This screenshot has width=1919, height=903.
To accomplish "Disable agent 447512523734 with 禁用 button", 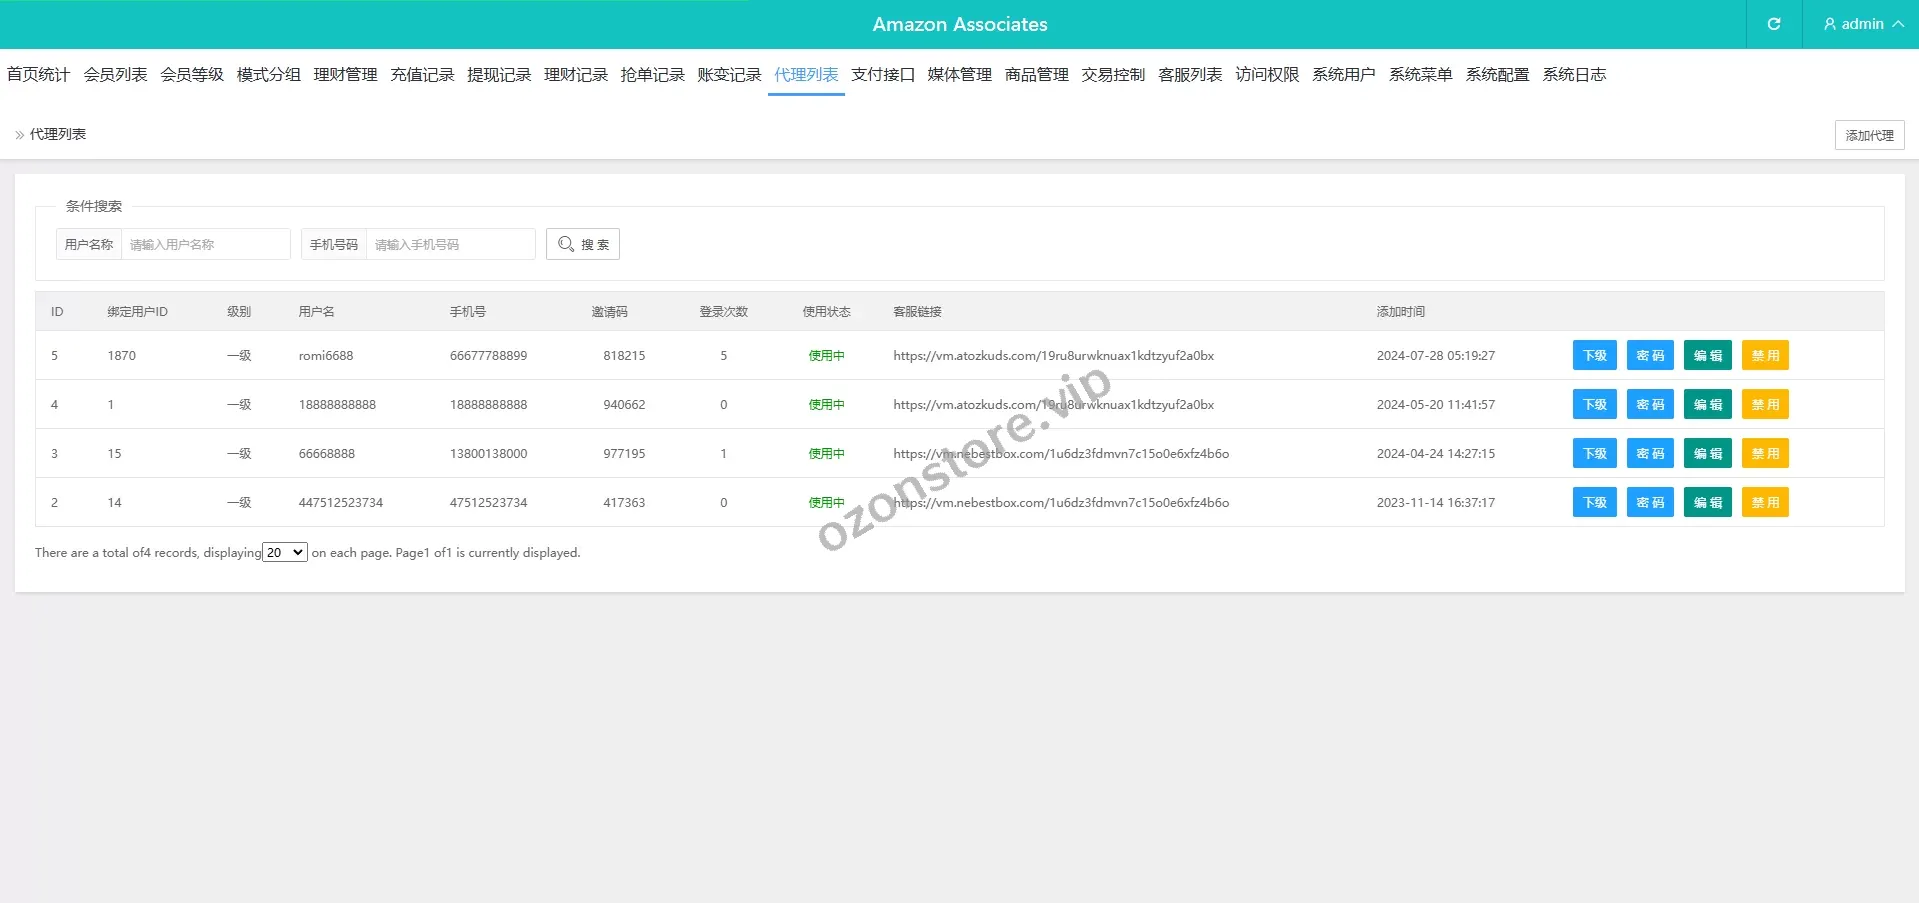I will (x=1764, y=503).
